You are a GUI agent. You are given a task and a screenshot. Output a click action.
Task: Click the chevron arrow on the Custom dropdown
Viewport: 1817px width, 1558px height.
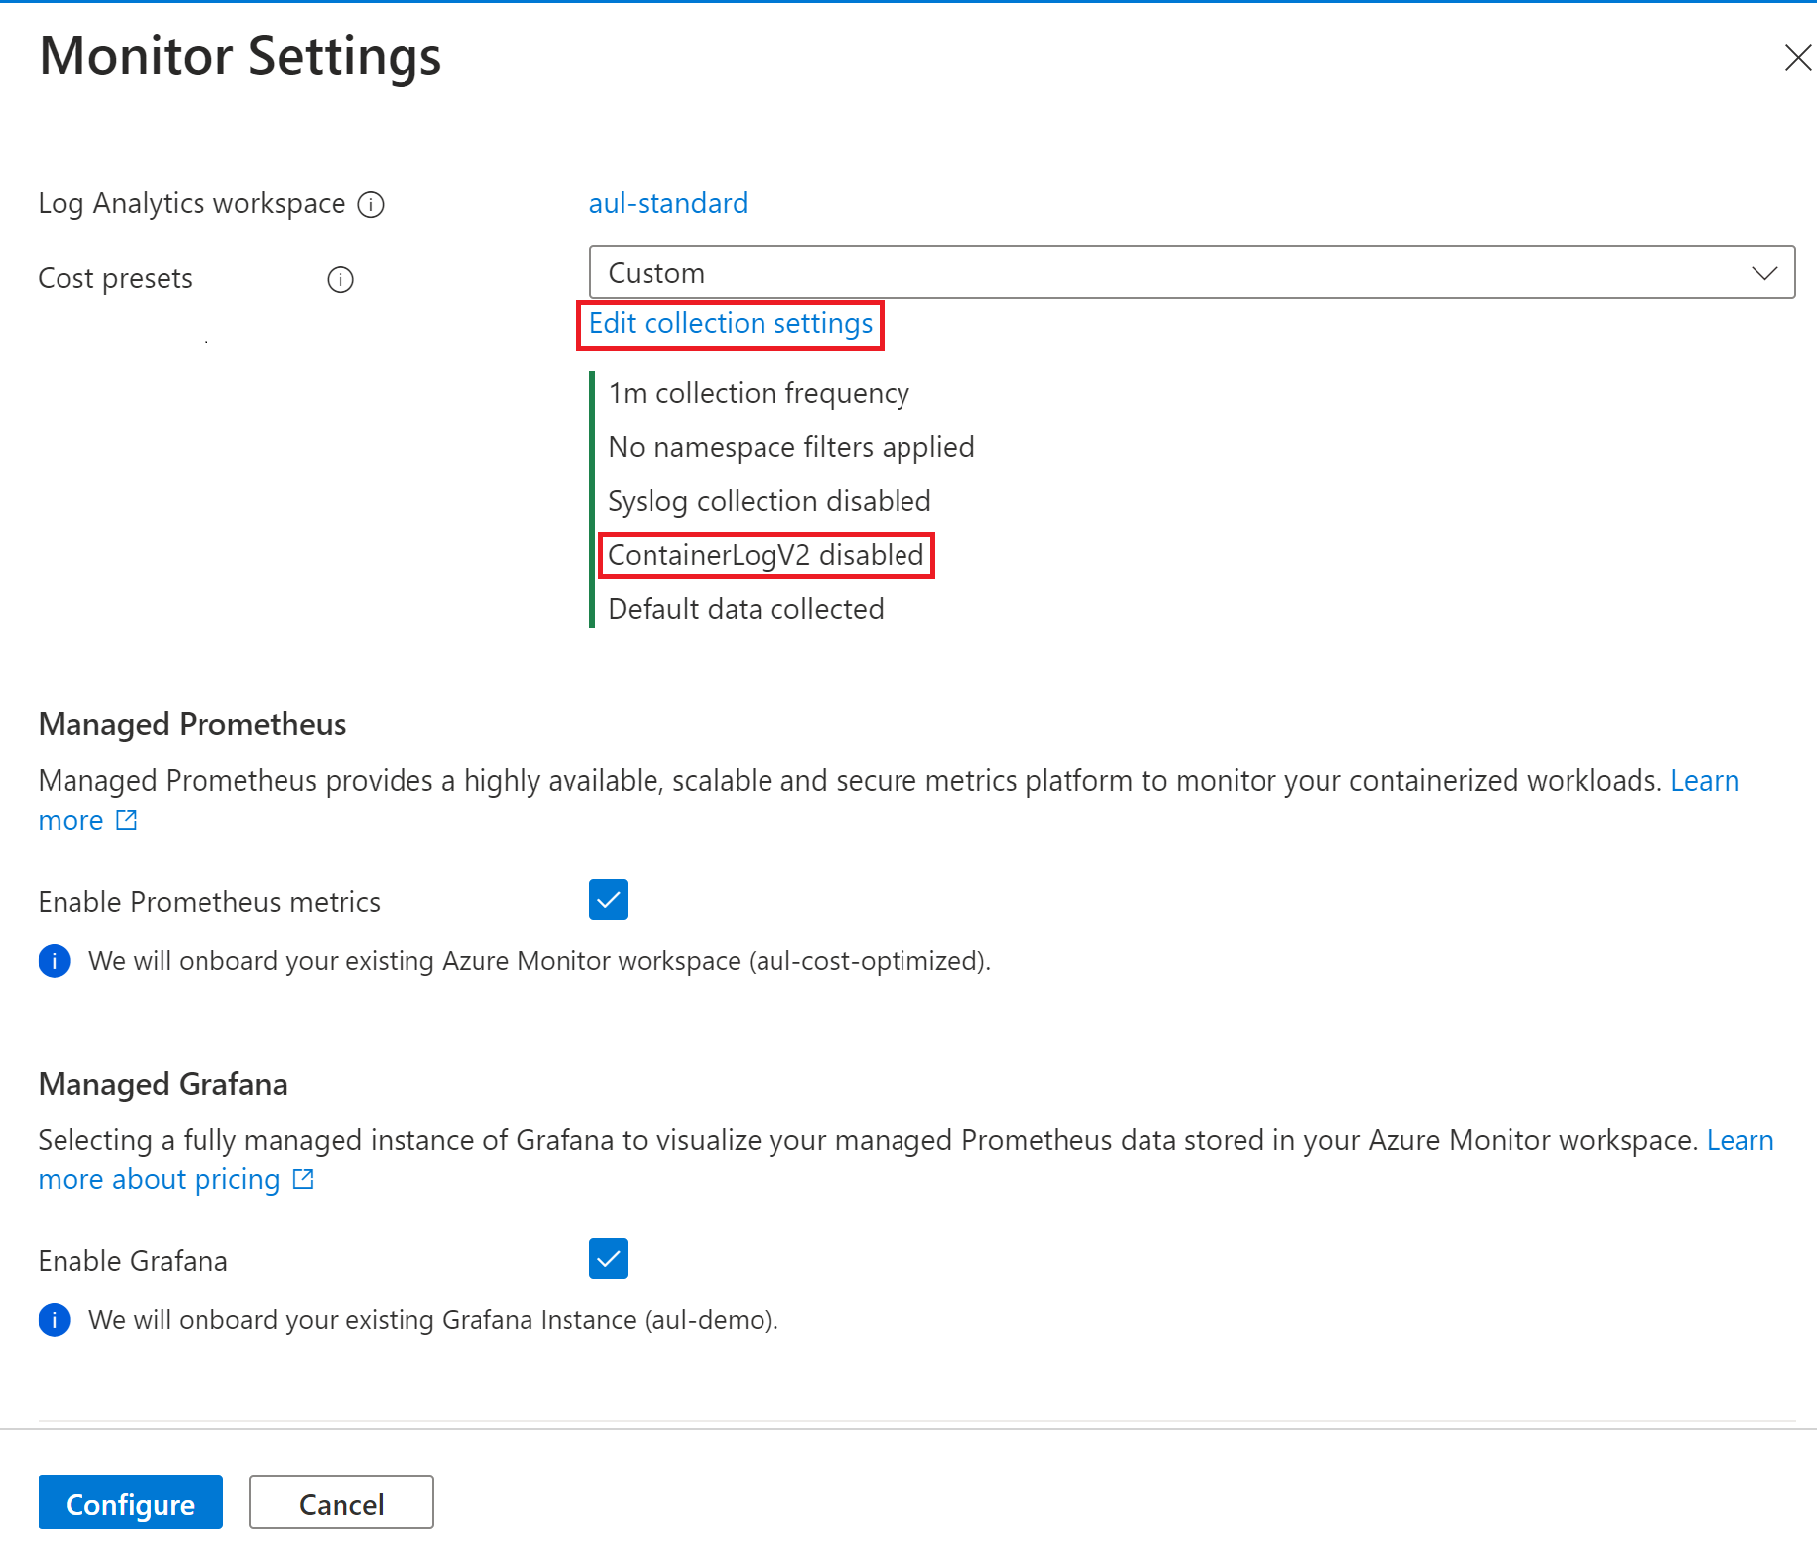pyautogui.click(x=1764, y=273)
